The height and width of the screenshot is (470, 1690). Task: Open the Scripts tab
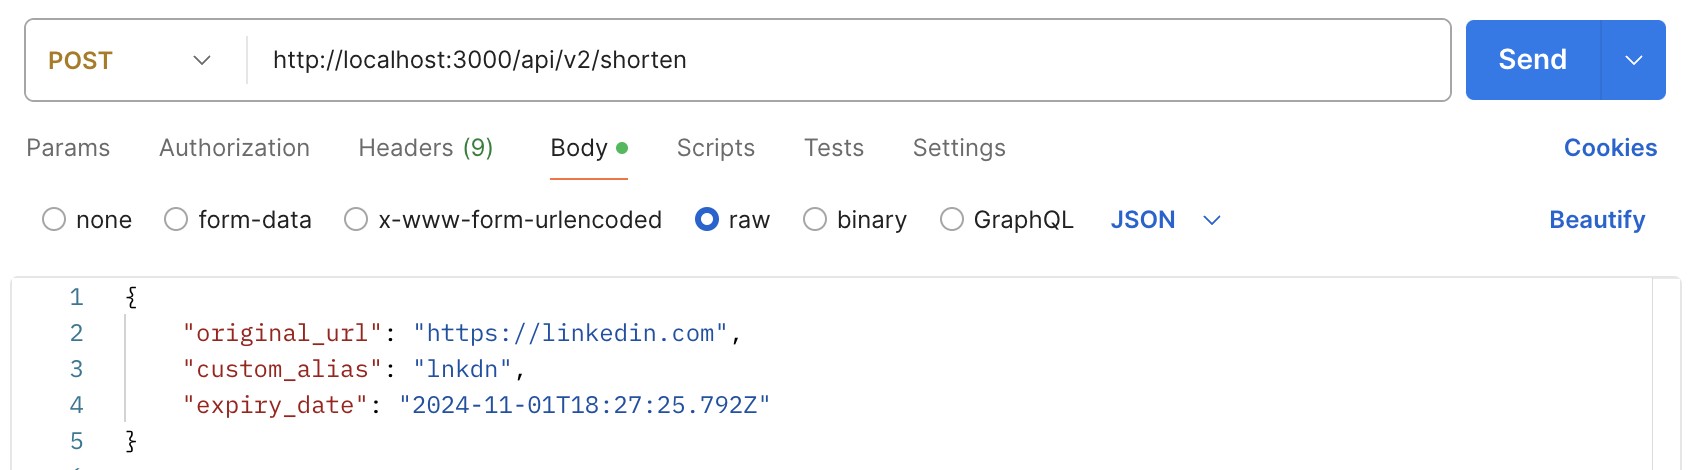pos(716,148)
